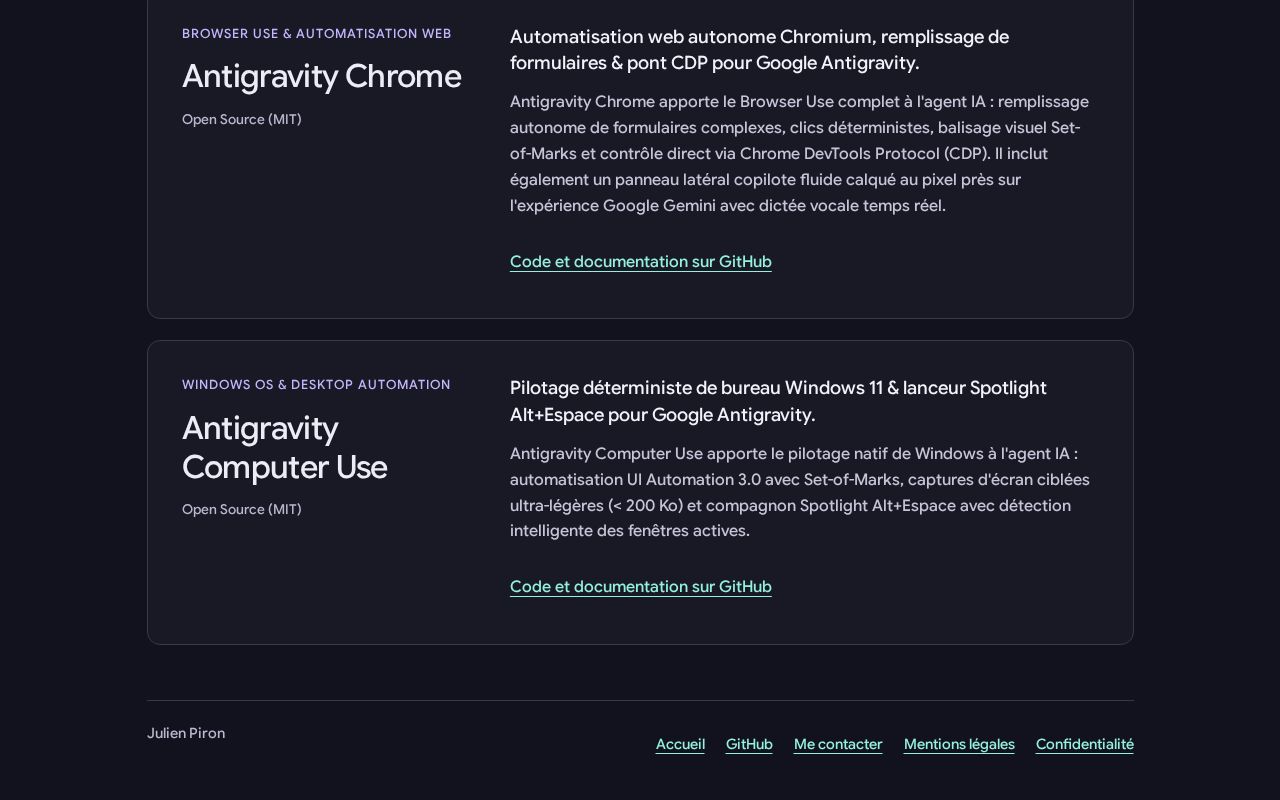Open the GitHub footer link

pos(749,744)
